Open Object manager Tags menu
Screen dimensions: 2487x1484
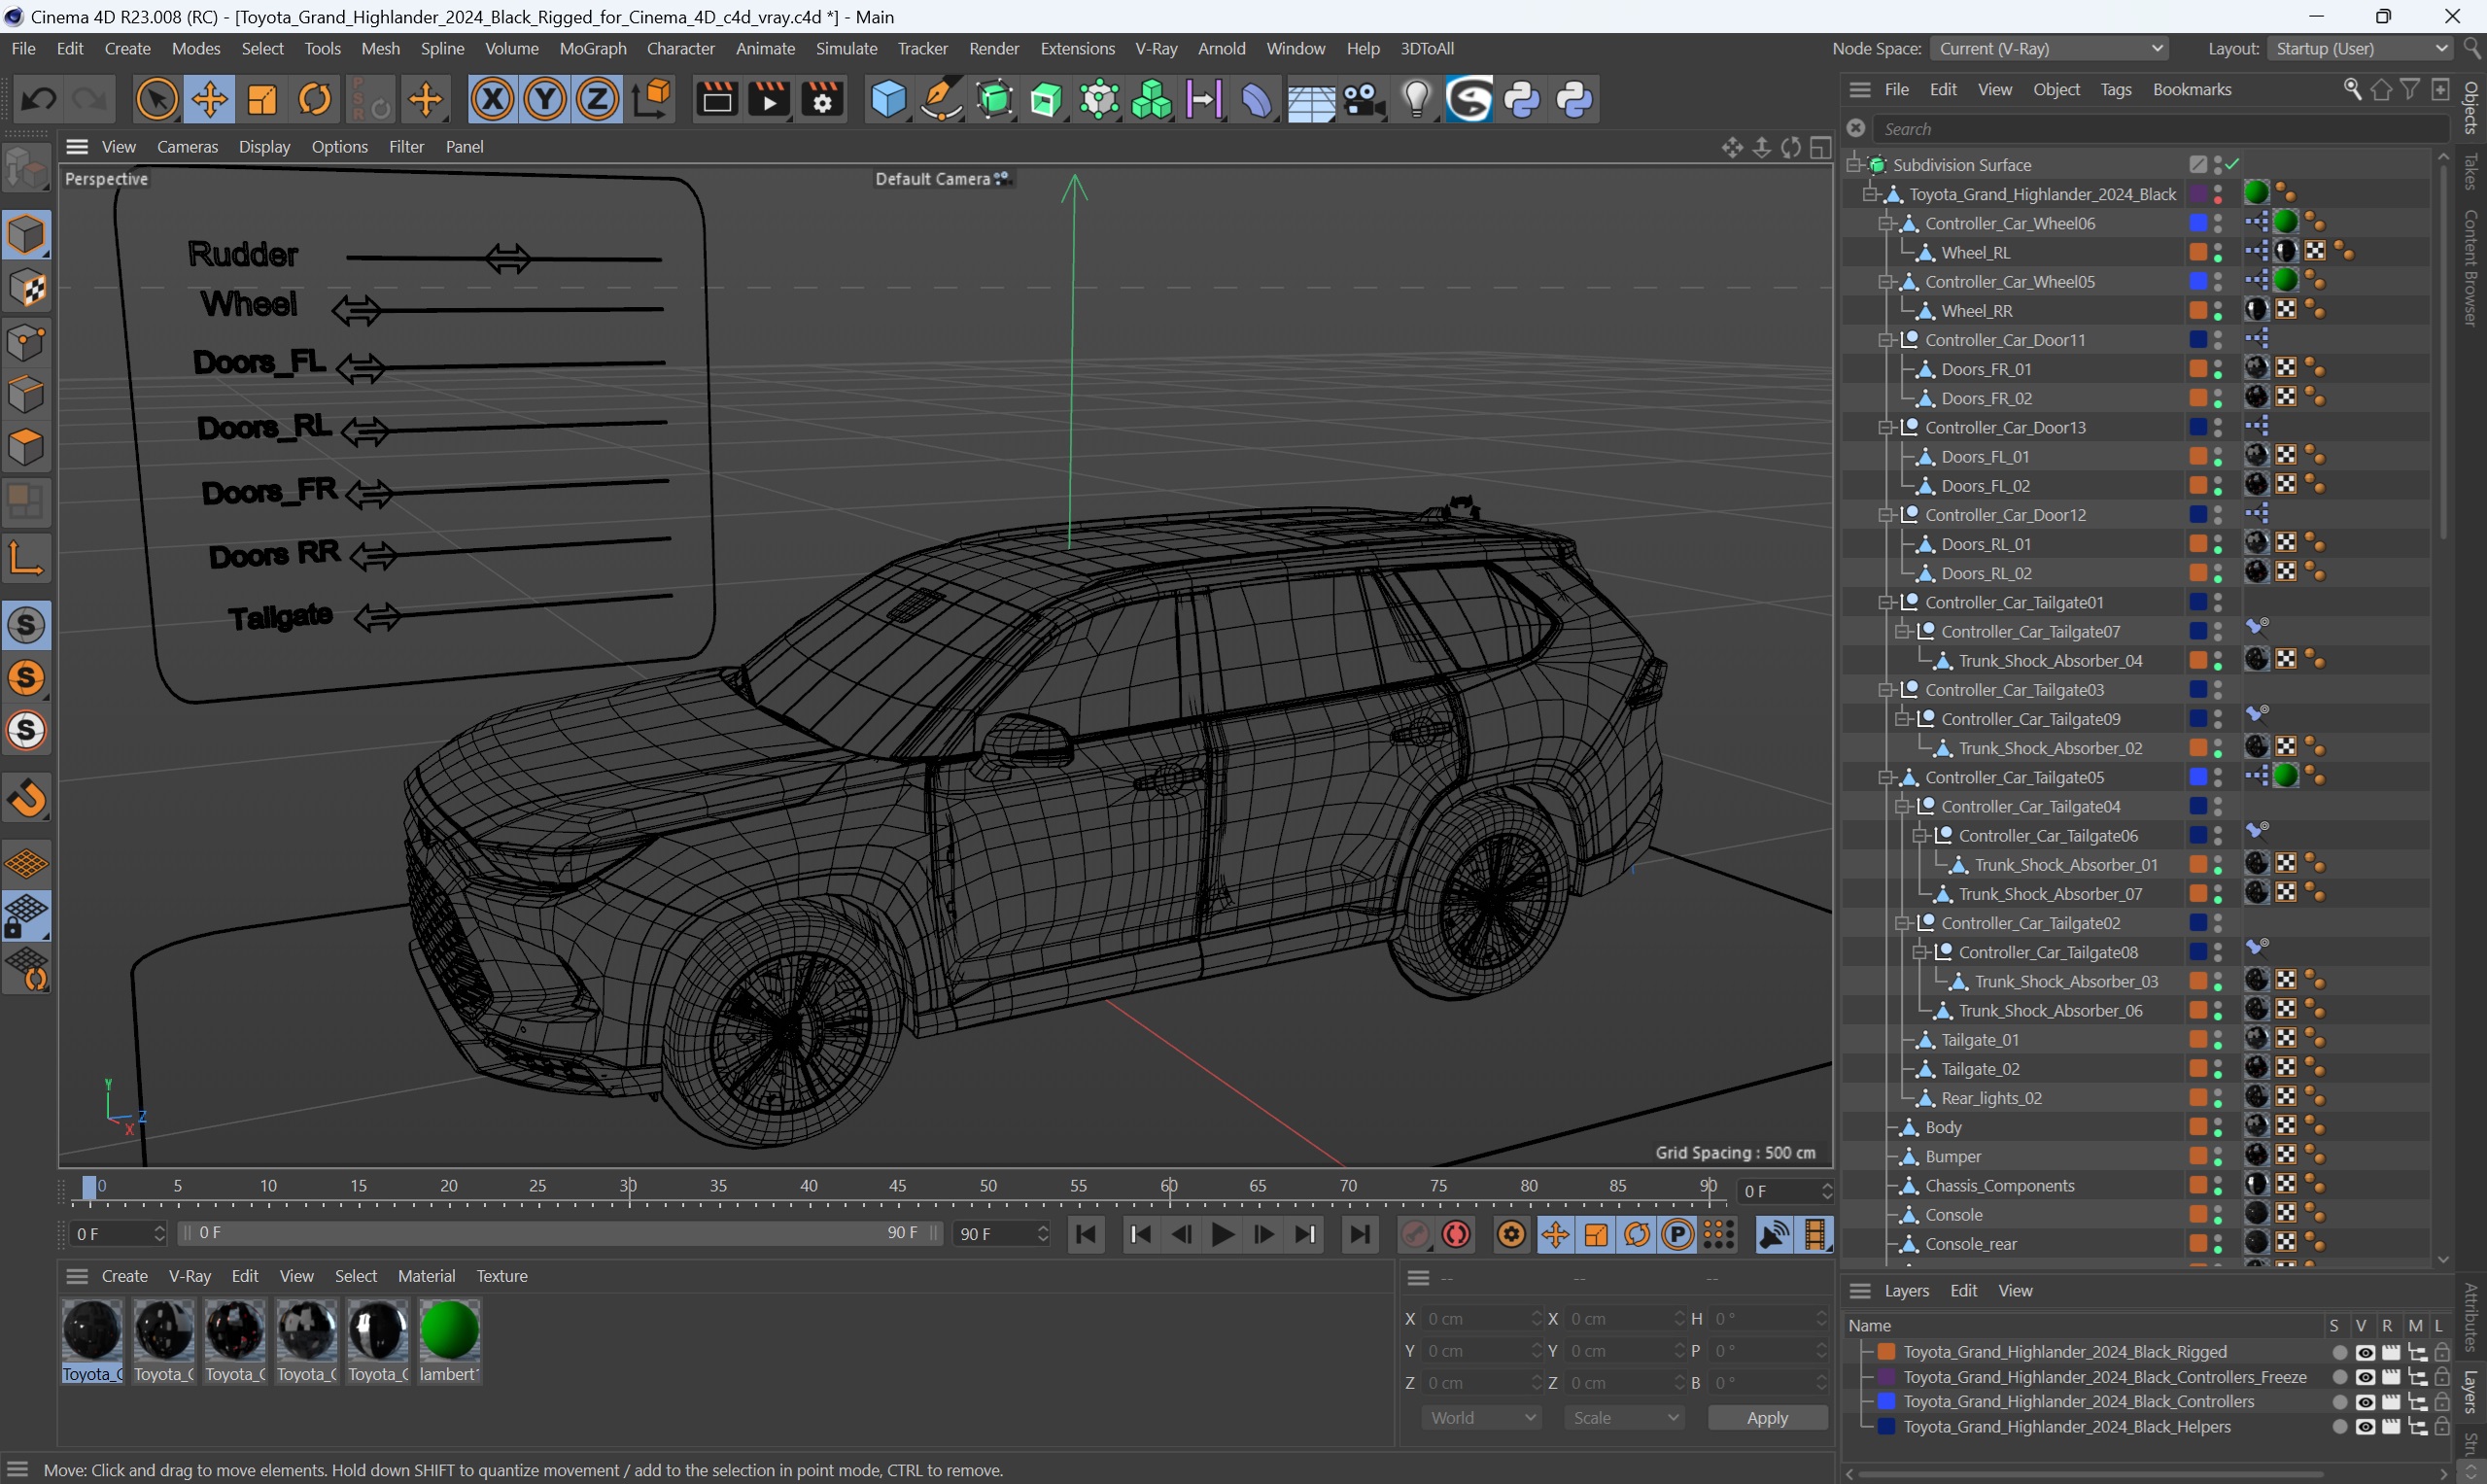[x=2115, y=89]
